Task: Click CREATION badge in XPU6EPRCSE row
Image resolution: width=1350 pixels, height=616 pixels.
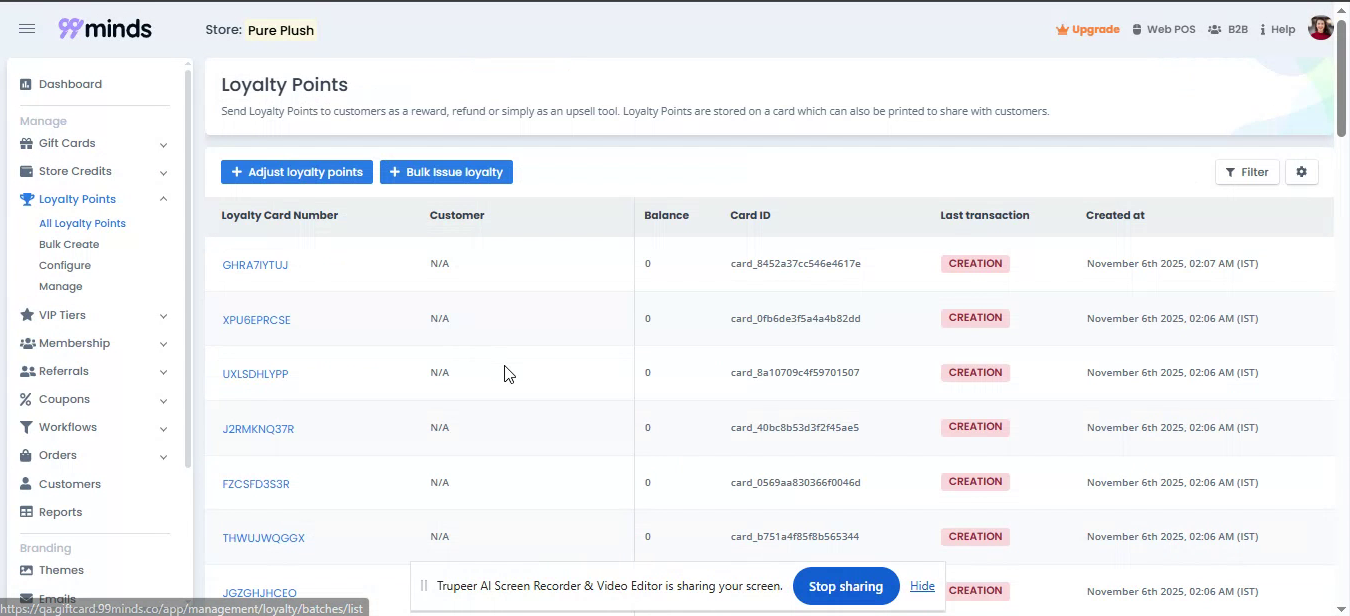Action: coord(975,318)
